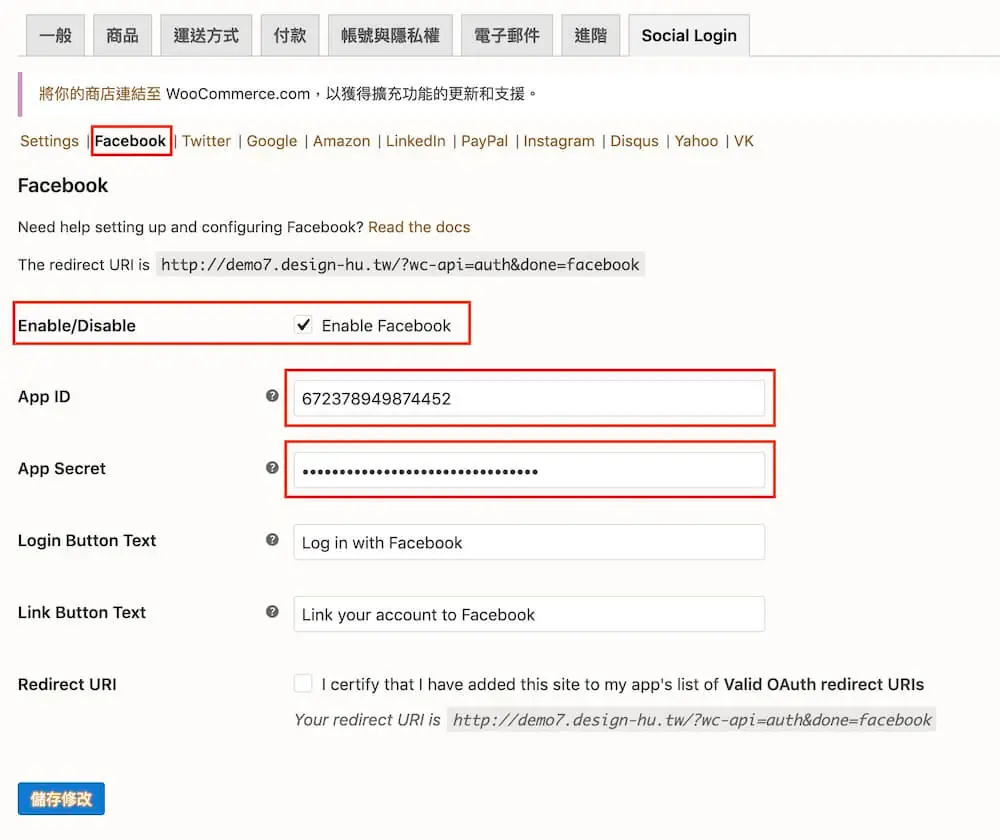
Task: Click the 儲存修改 save button
Action: [x=61, y=799]
